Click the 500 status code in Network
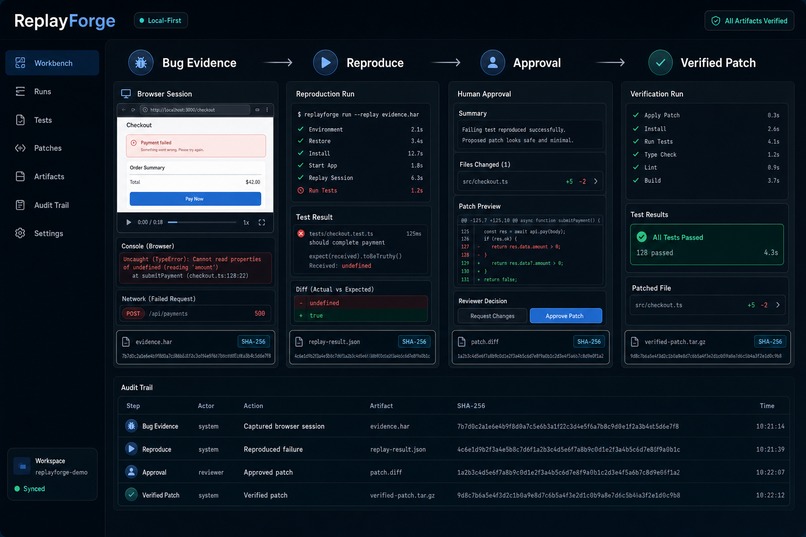This screenshot has width=806, height=537. click(260, 313)
